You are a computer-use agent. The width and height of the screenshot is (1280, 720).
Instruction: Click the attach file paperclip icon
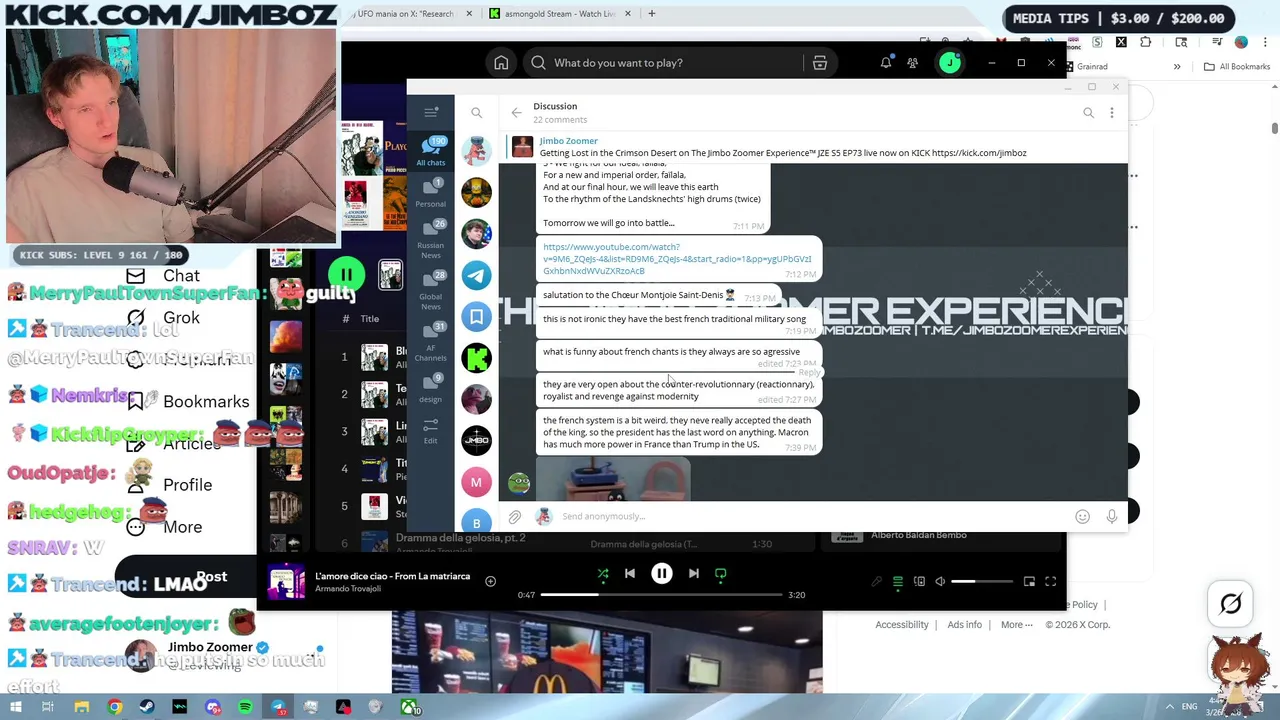point(515,517)
